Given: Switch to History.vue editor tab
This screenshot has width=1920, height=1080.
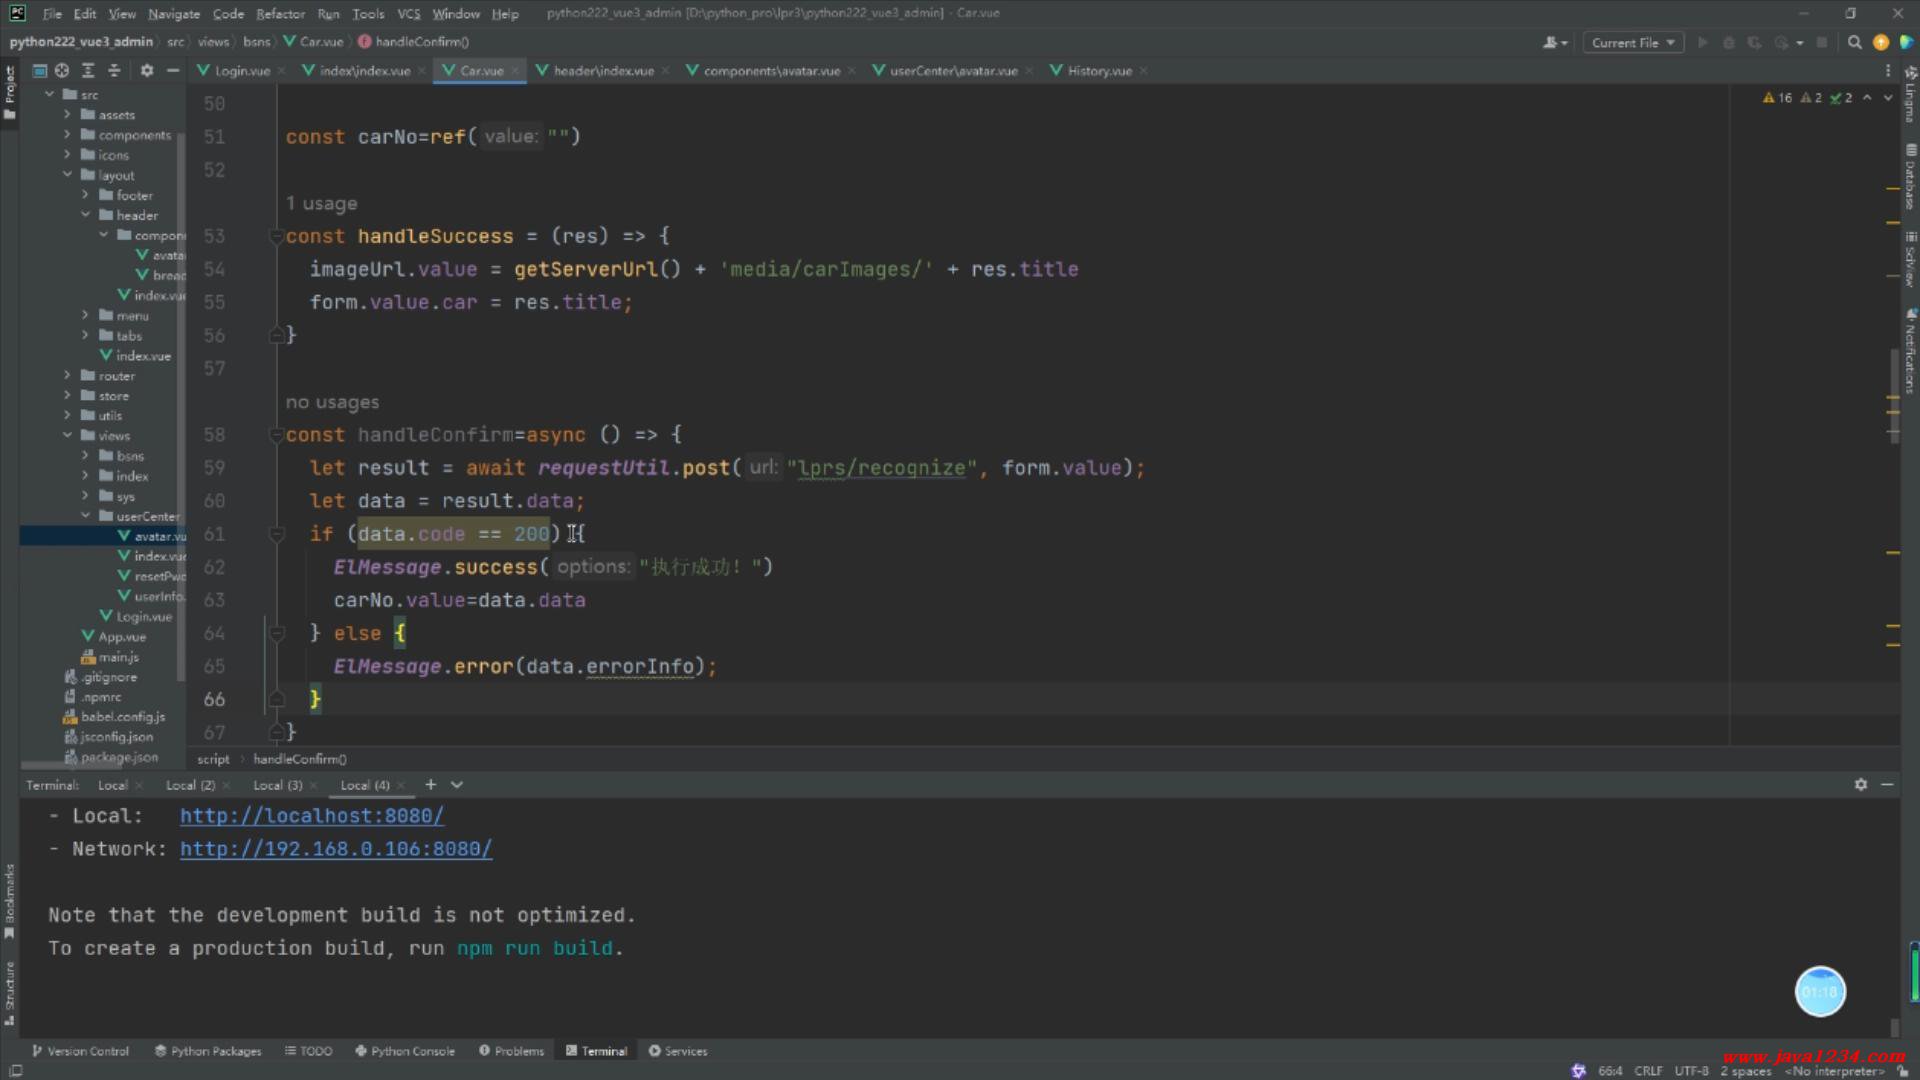Looking at the screenshot, I should click(x=1098, y=71).
